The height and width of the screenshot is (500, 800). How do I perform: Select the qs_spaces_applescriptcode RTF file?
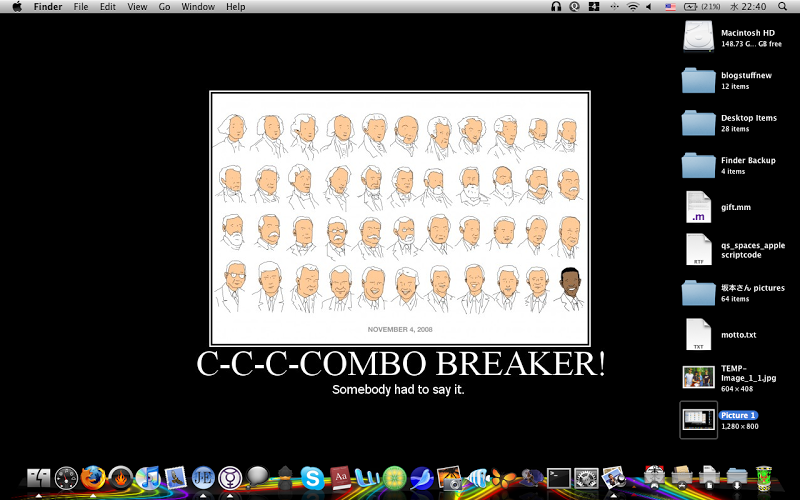[698, 249]
